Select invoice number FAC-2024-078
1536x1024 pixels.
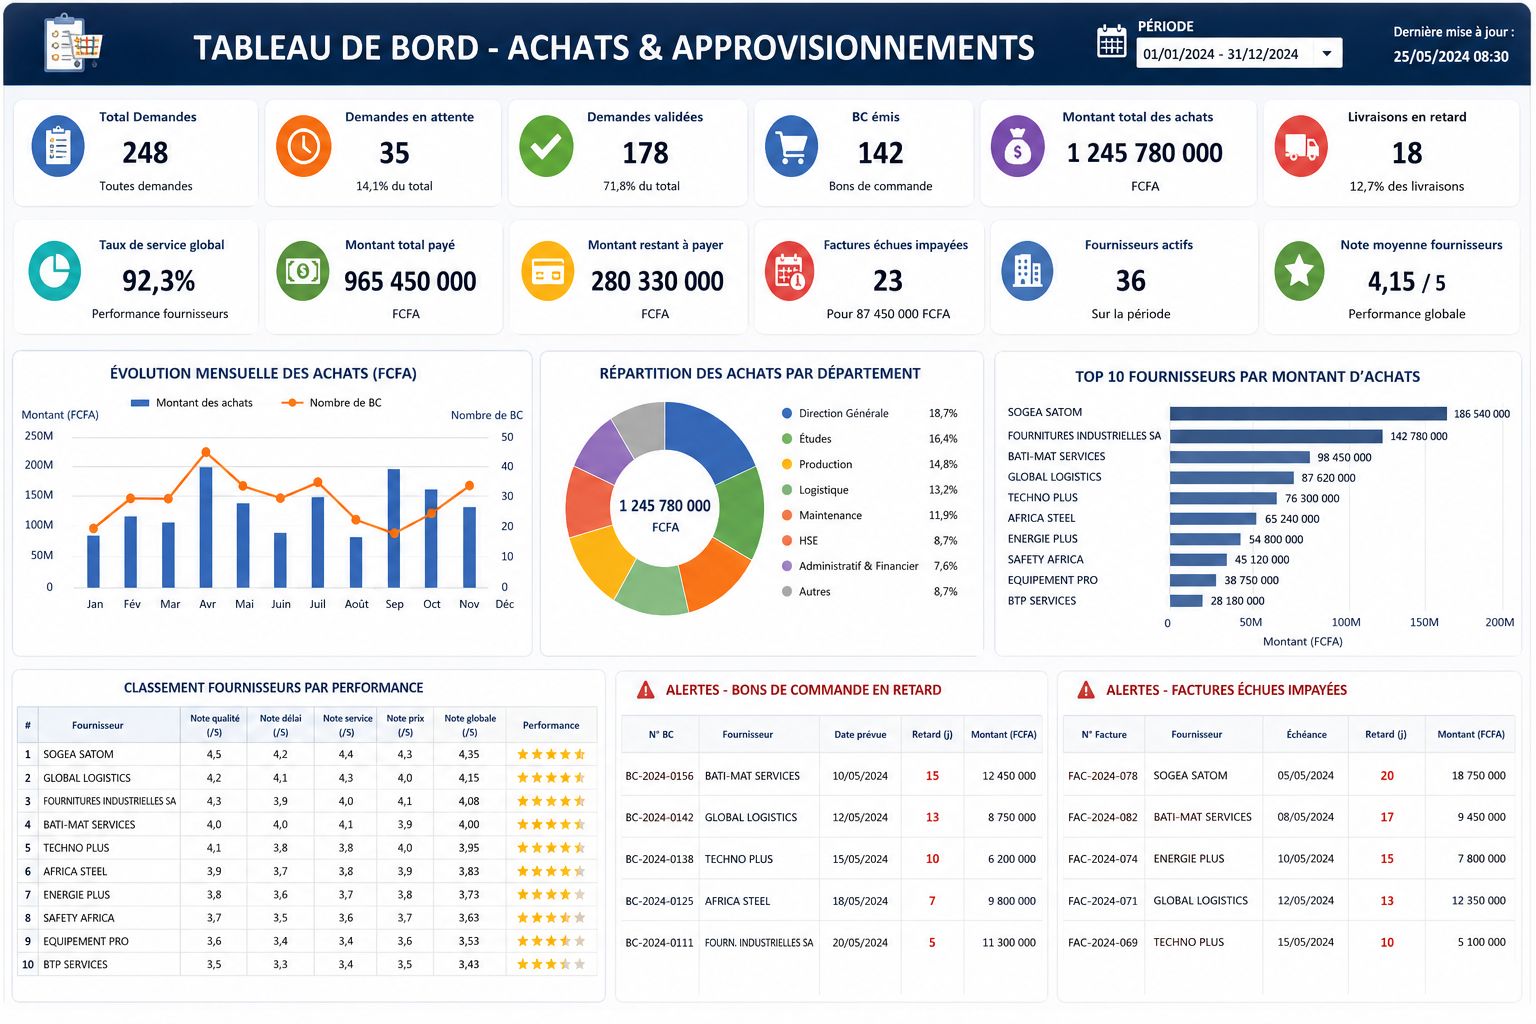click(1103, 776)
